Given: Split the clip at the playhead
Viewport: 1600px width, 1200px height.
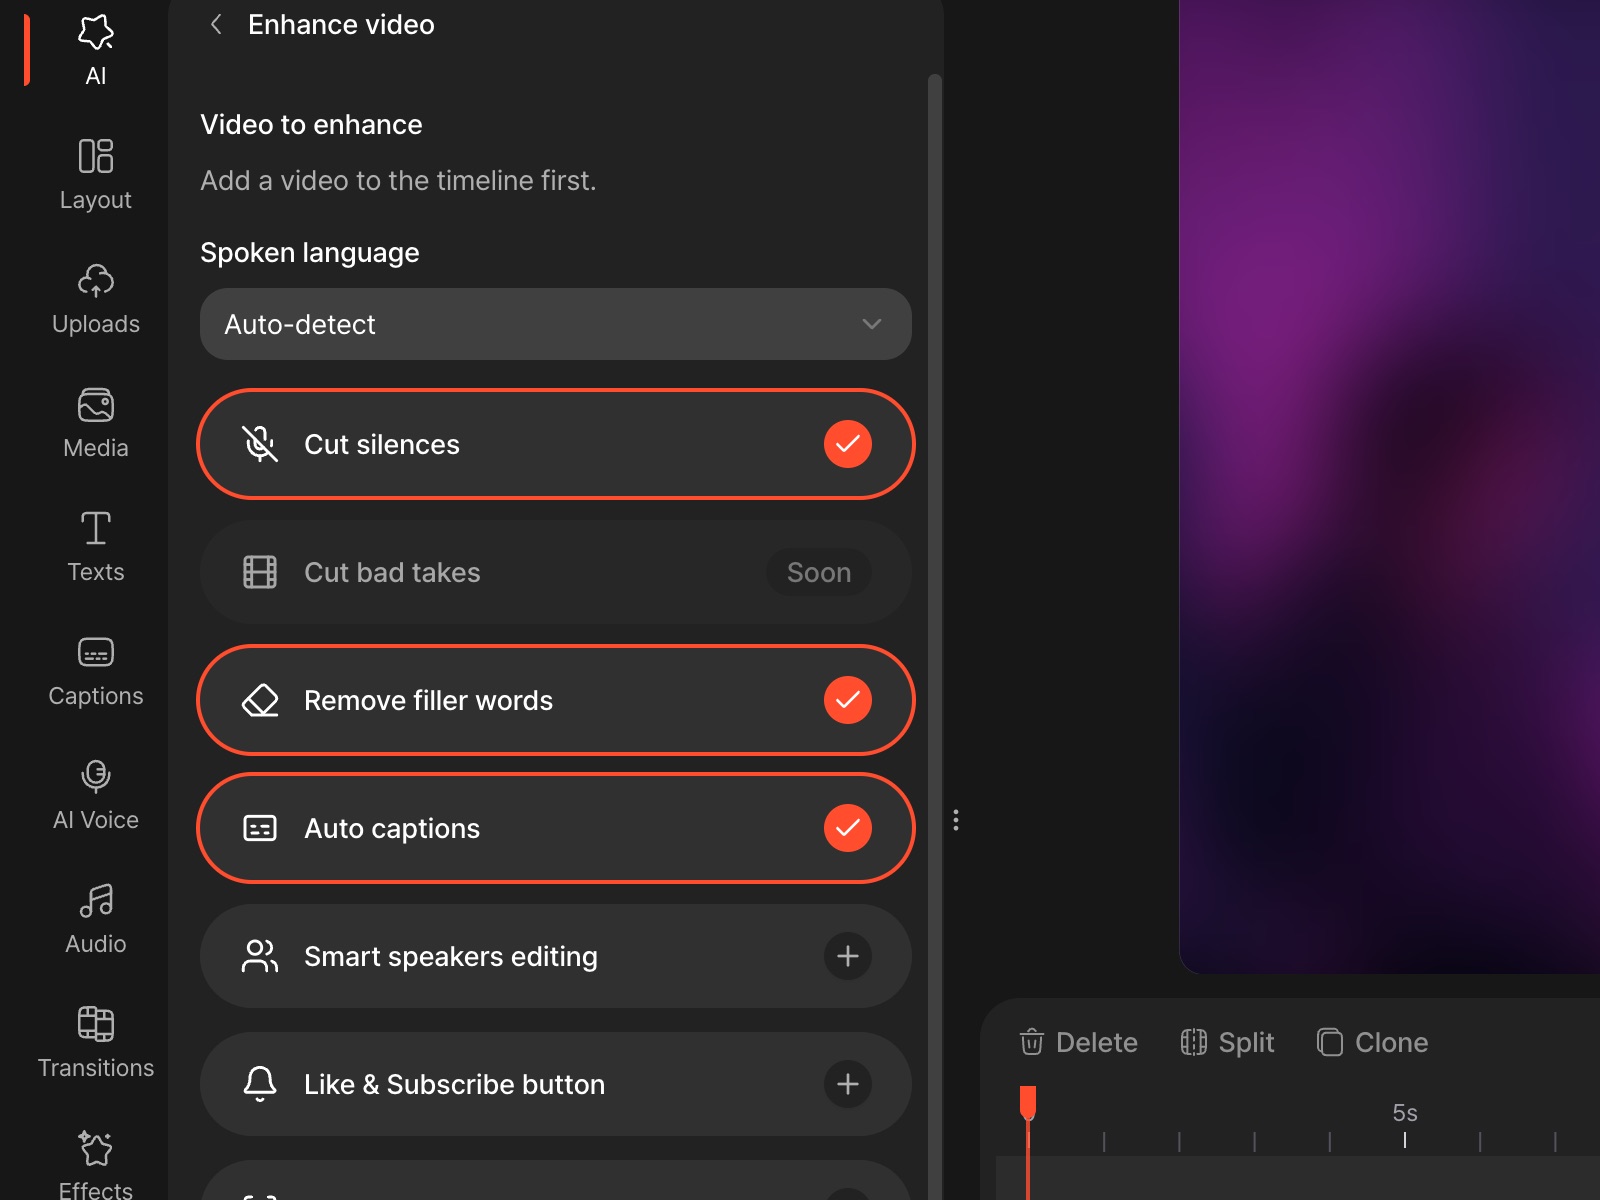Looking at the screenshot, I should pyautogui.click(x=1227, y=1042).
